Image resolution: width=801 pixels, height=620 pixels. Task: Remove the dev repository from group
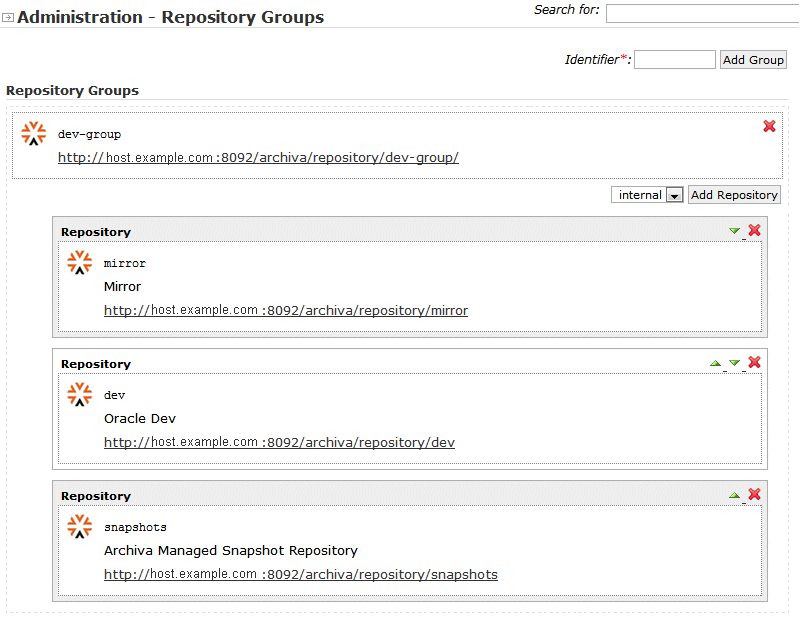(x=755, y=362)
